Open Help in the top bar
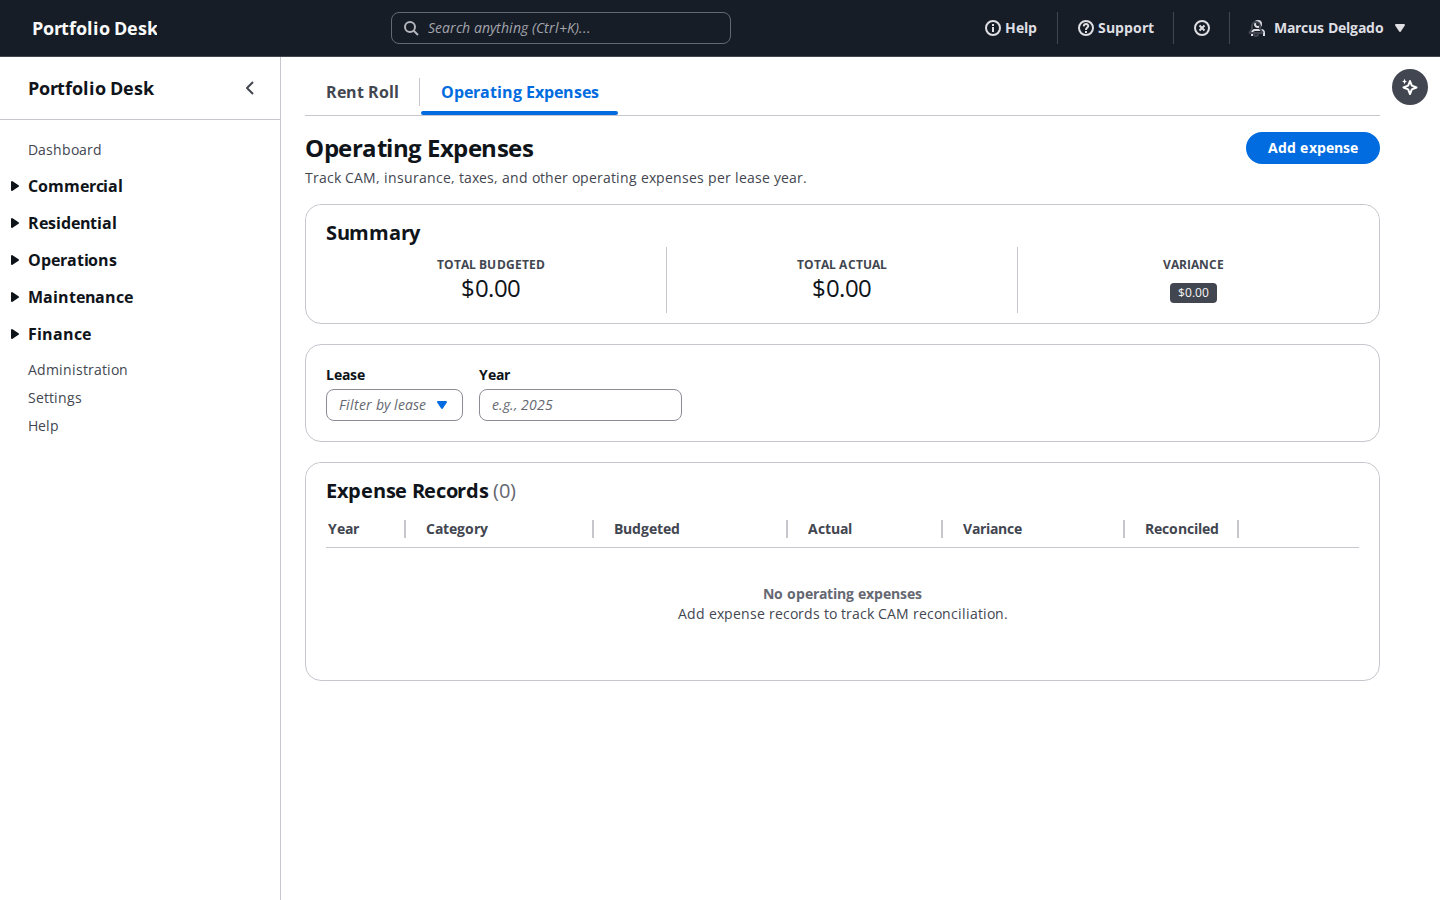Viewport: 1440px width, 900px height. (x=1011, y=28)
